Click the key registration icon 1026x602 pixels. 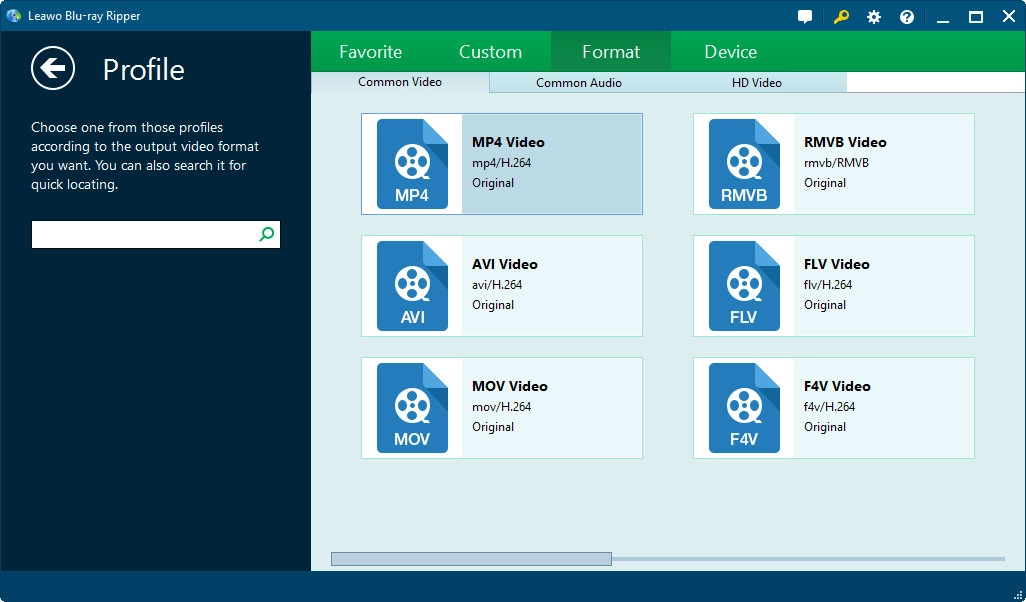841,17
